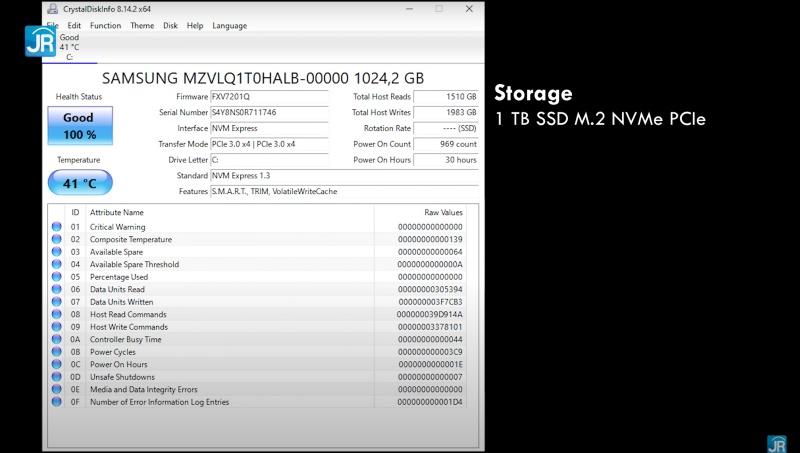Screen dimensions: 800x453
Task: Click the status icon beside Unsafe Shutdowns
Action: 56,377
